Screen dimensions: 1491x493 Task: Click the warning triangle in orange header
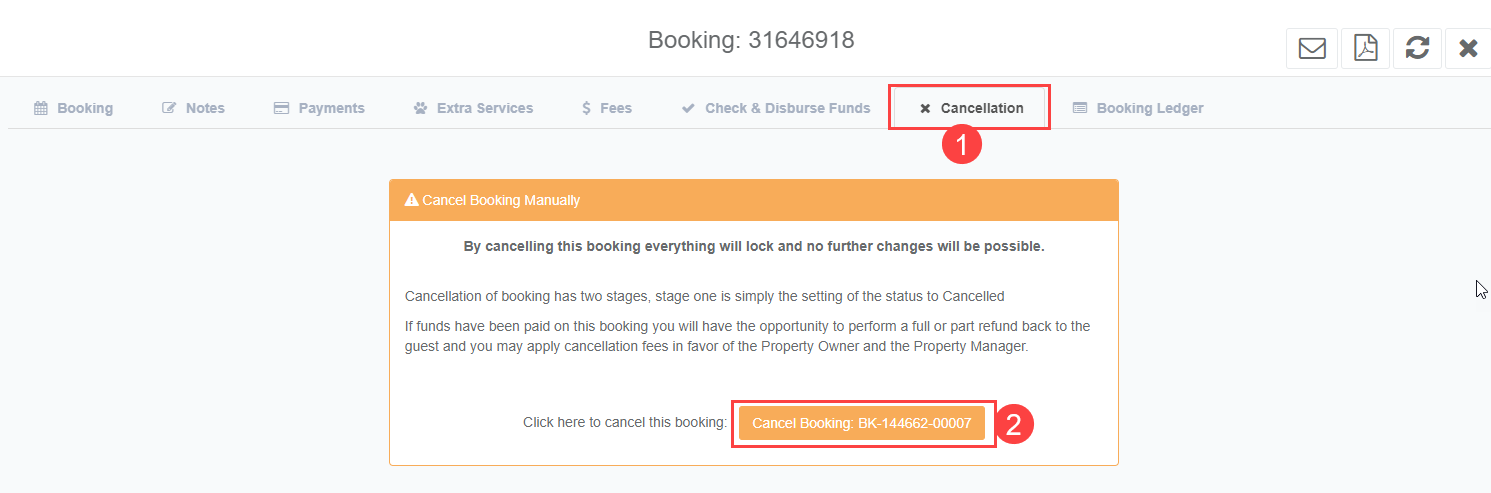click(x=411, y=200)
